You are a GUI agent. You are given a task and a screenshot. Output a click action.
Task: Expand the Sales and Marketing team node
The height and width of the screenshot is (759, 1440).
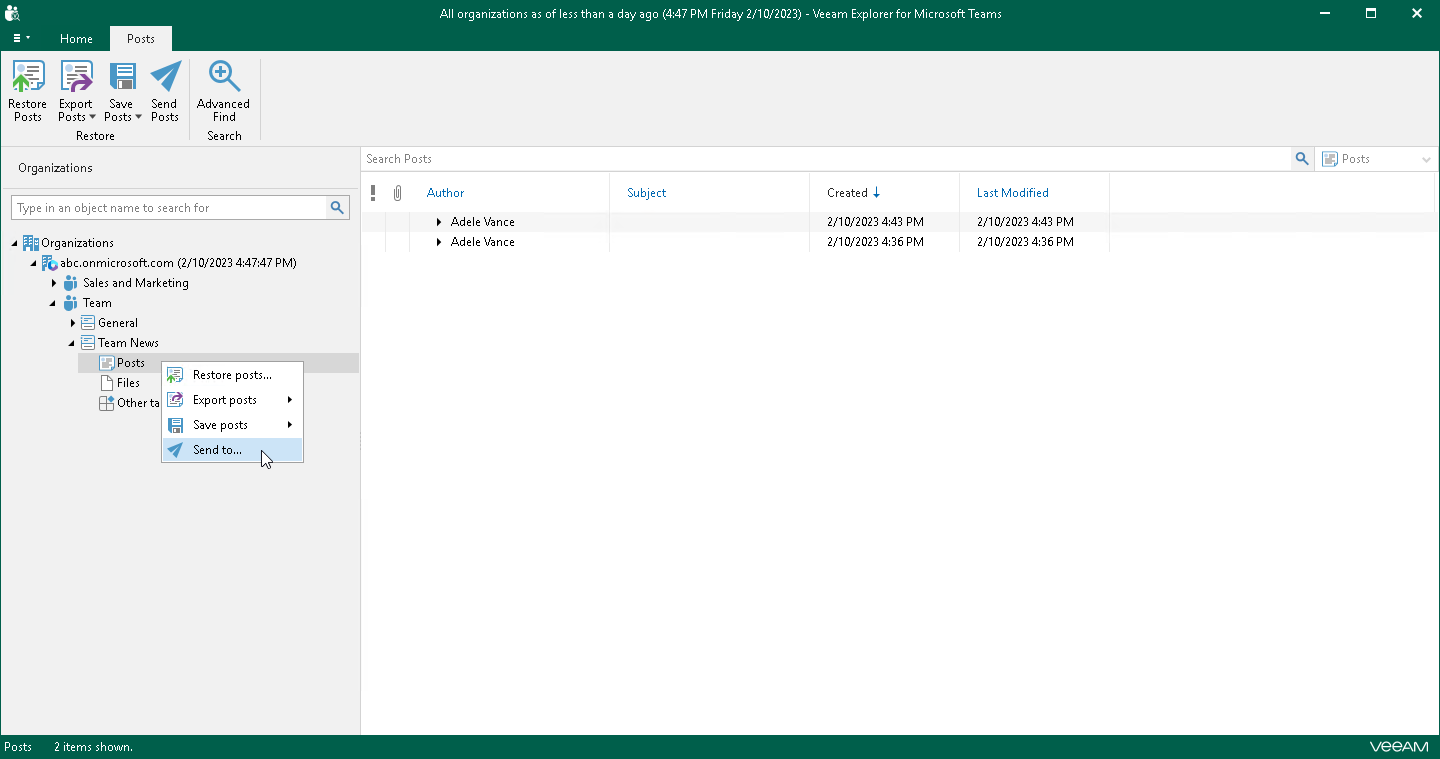pos(54,283)
